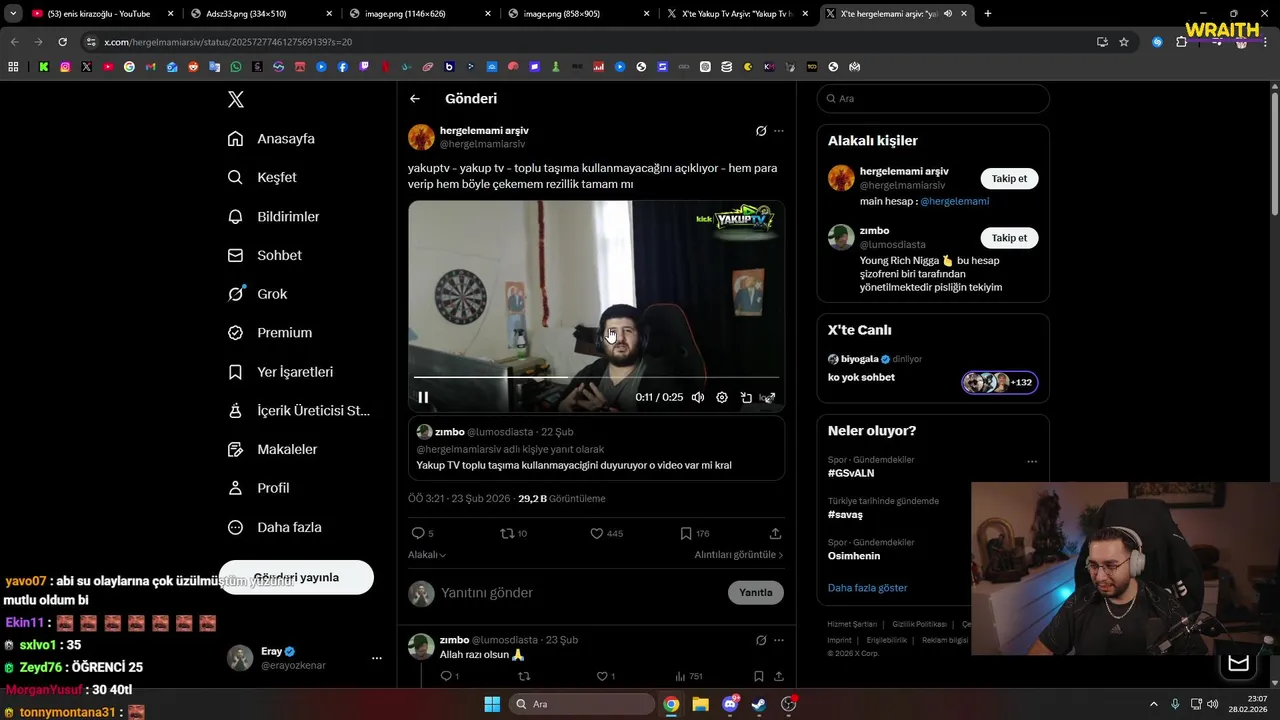Open Alıntıları görüntüle link
Viewport: 1280px width, 720px height.
click(739, 555)
